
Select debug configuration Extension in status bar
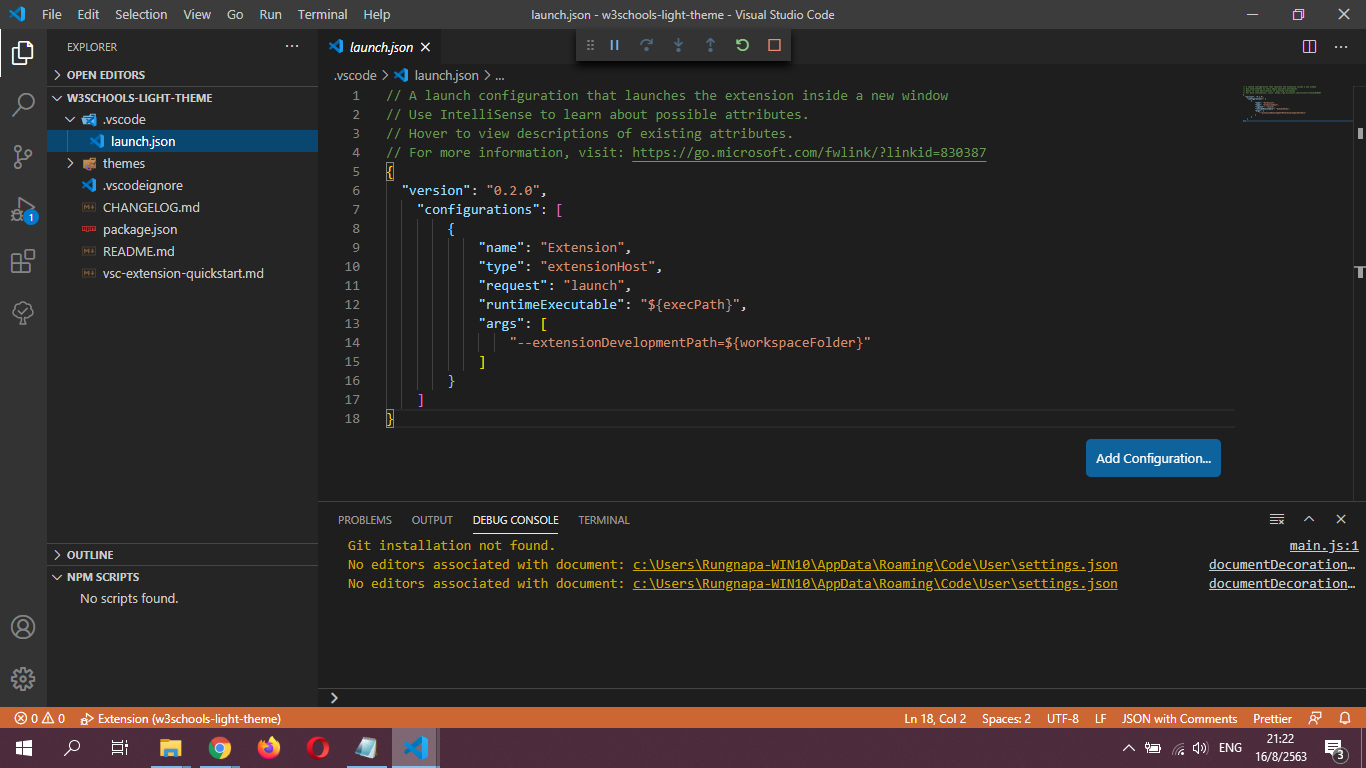coord(181,719)
